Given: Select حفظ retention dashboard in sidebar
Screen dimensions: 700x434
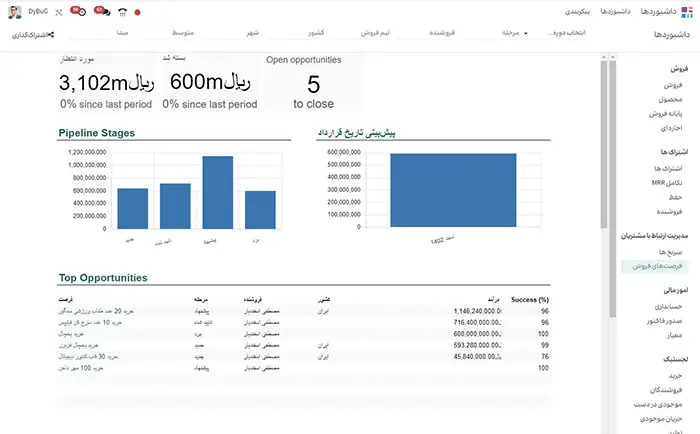Looking at the screenshot, I should click(x=675, y=197).
